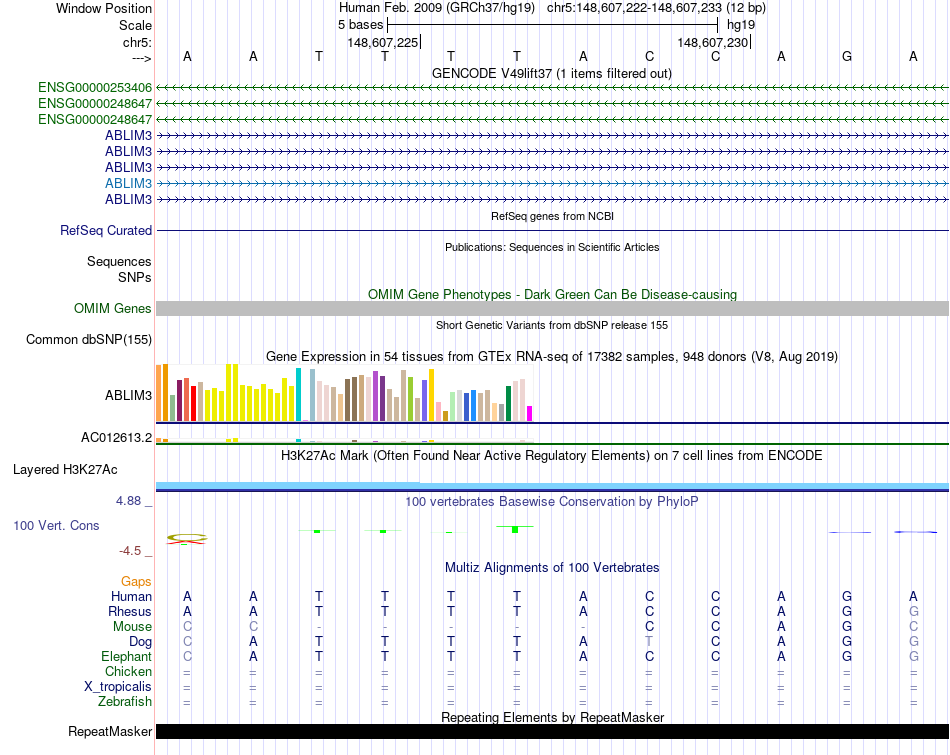The image size is (950, 755).
Task: Click the OMIM Genes track label
Action: [x=112, y=309]
